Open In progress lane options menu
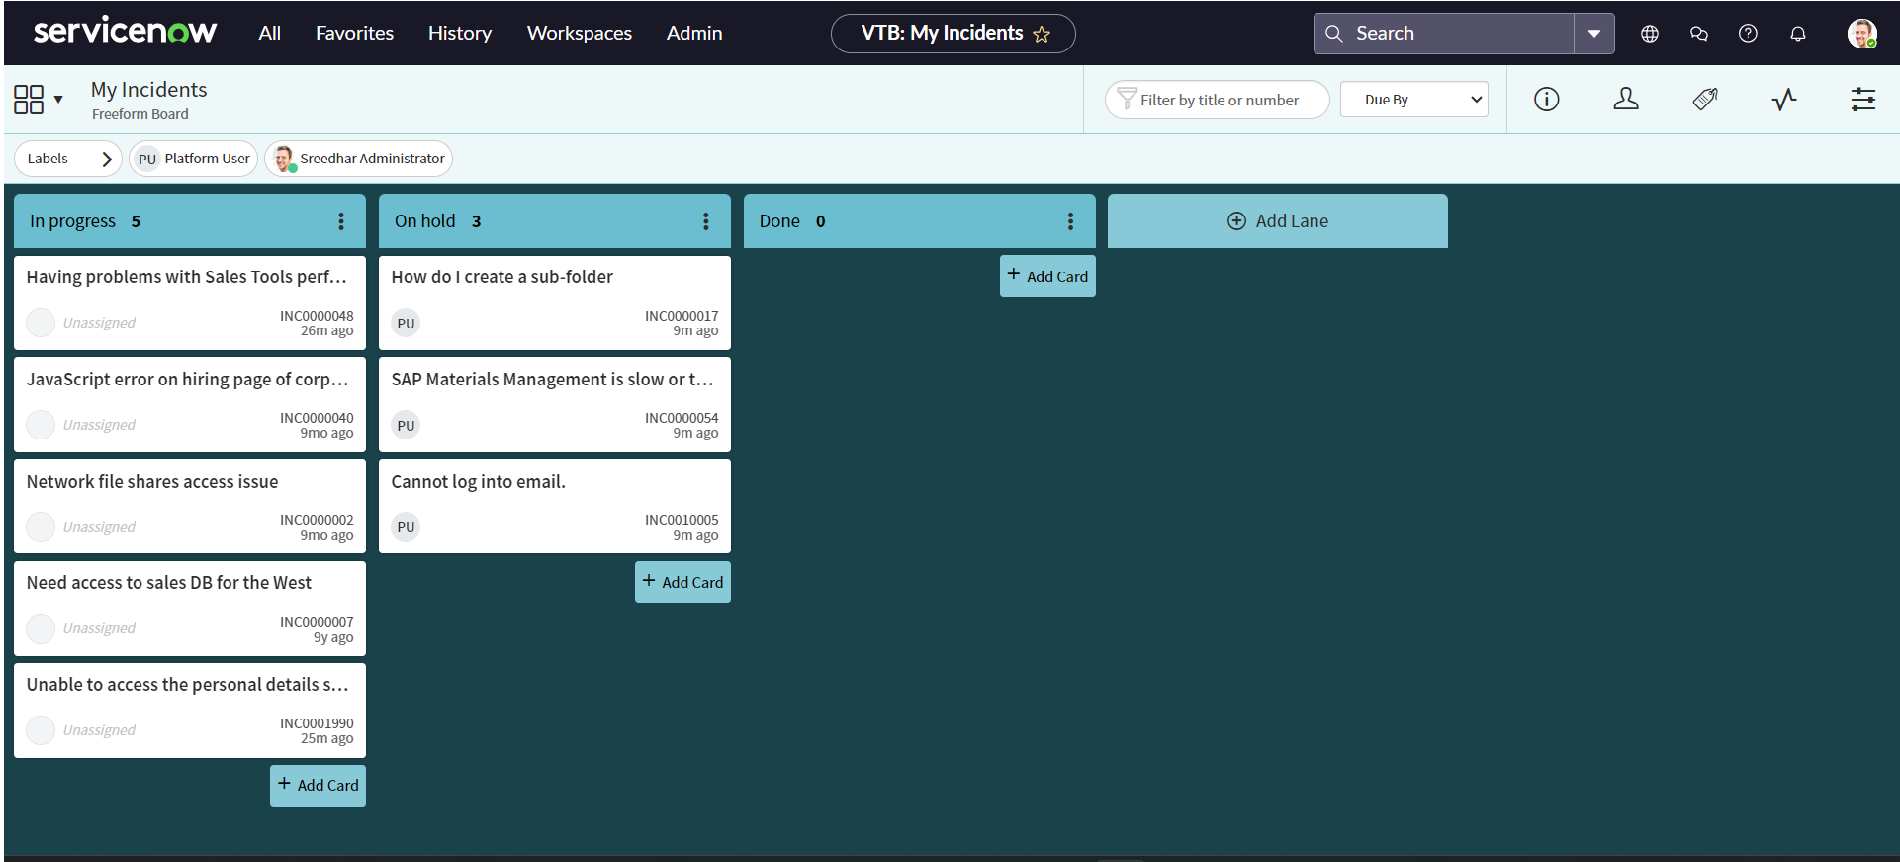 point(341,221)
